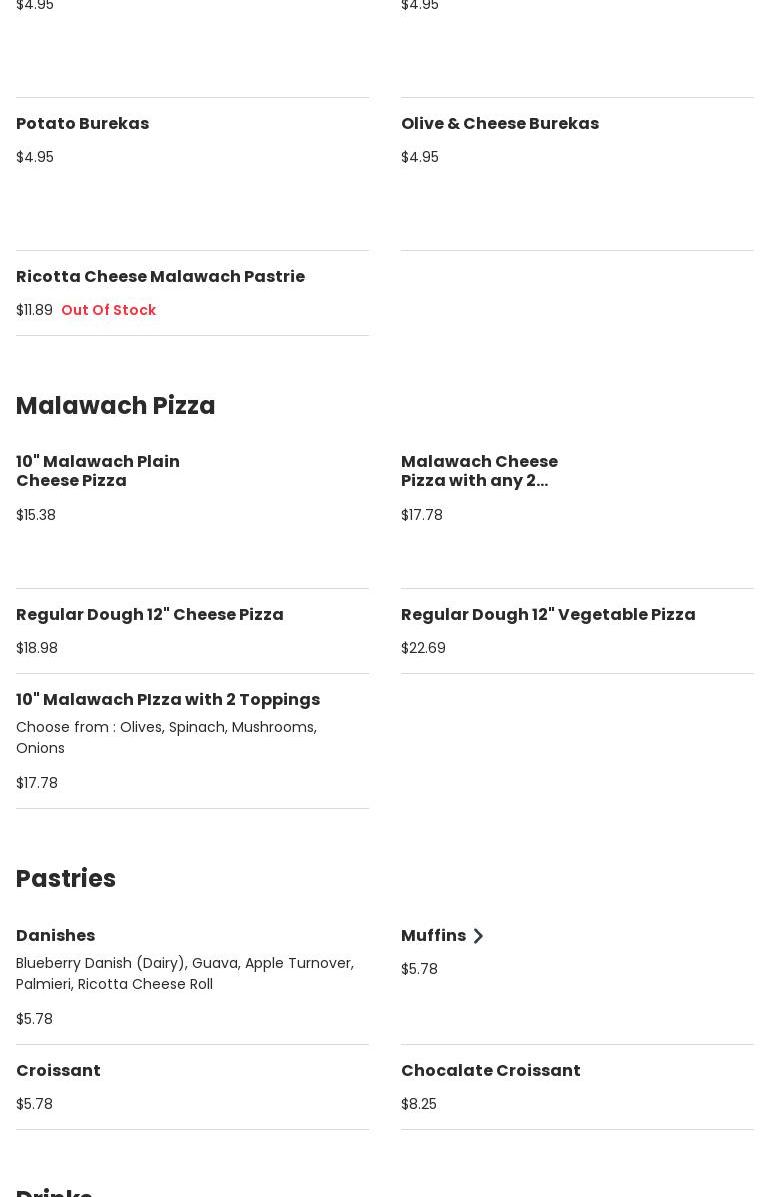770x1197 pixels.
Task: Select Olive & Cheese Burekas
Action: [499, 124]
